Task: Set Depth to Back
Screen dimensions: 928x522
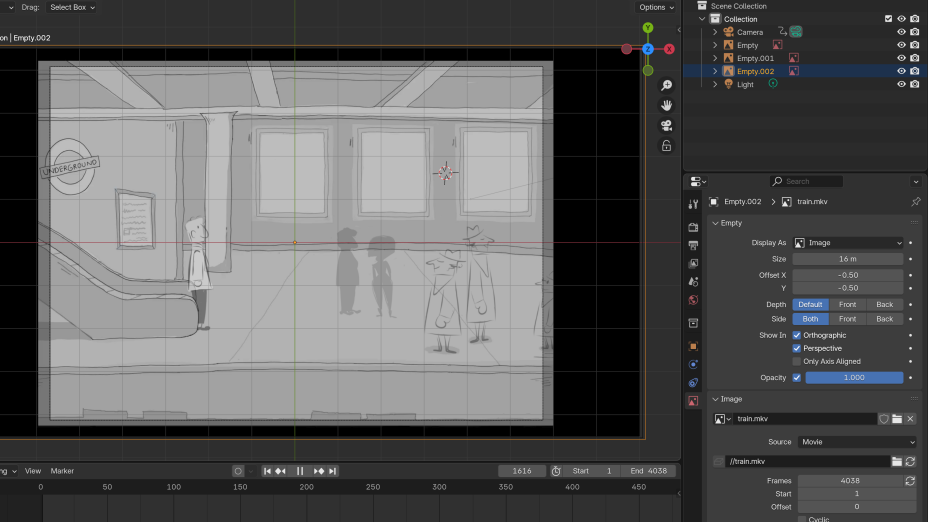Action: 885,305
